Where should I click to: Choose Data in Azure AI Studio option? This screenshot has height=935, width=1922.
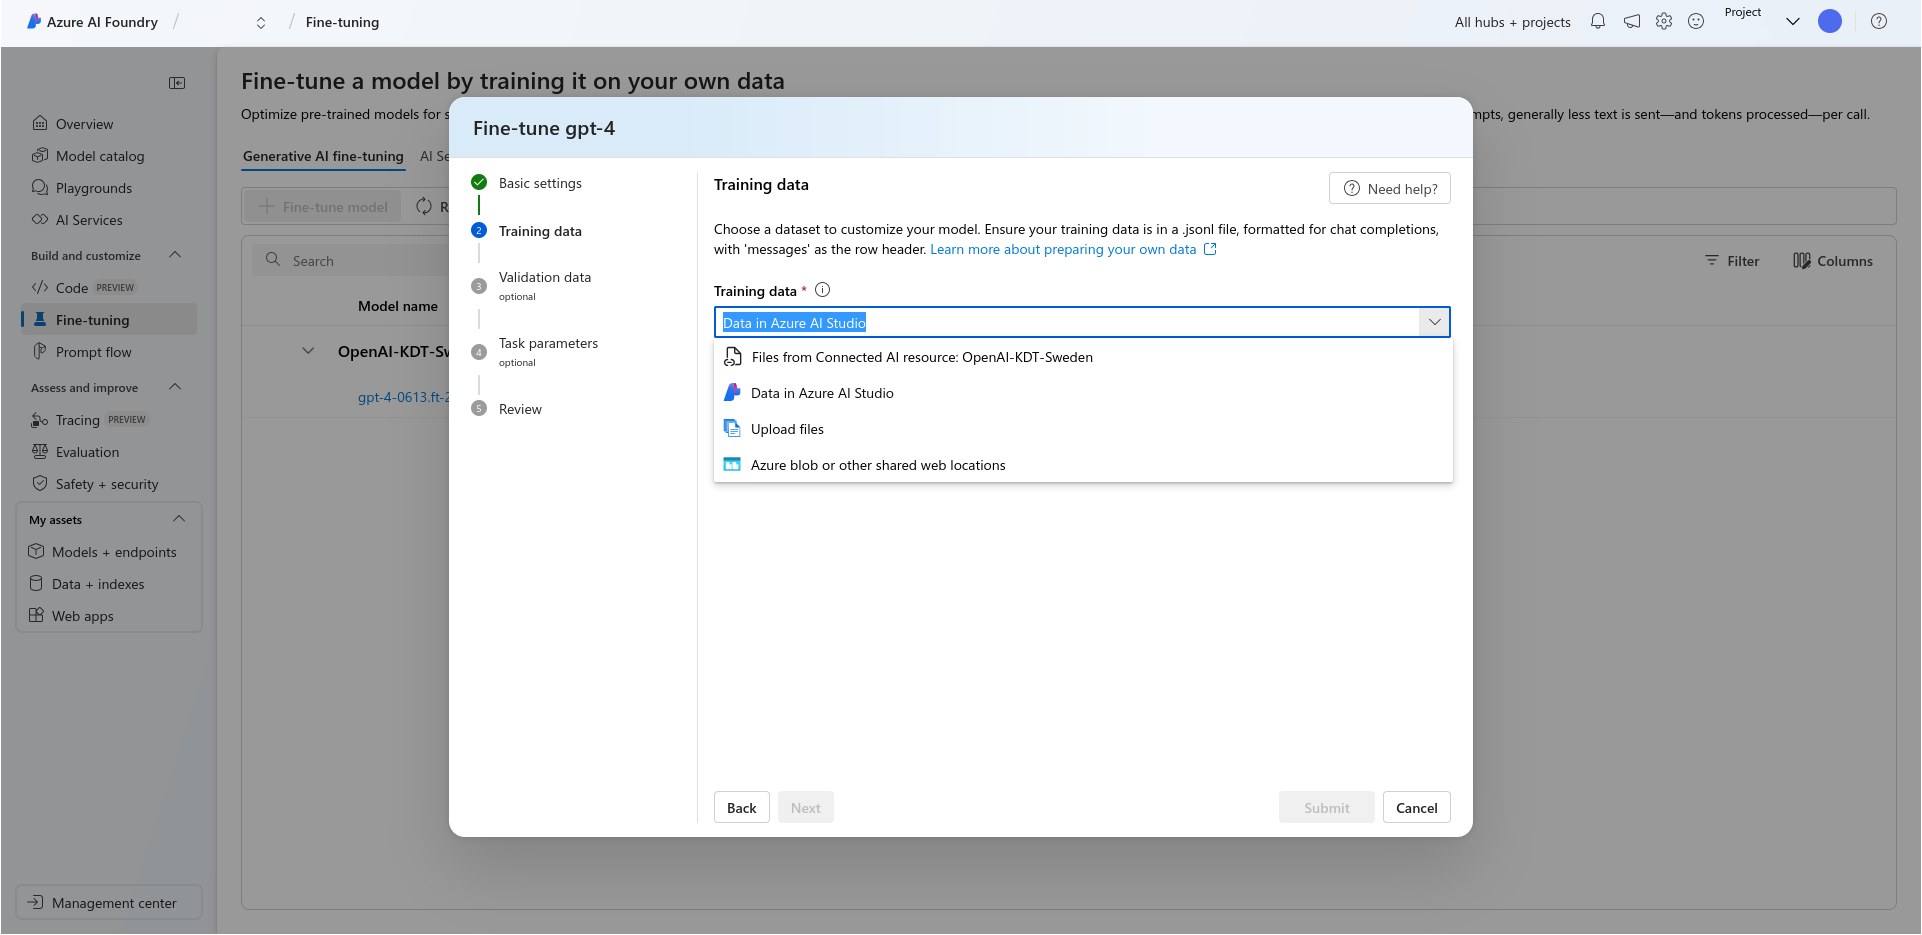[1083, 393]
